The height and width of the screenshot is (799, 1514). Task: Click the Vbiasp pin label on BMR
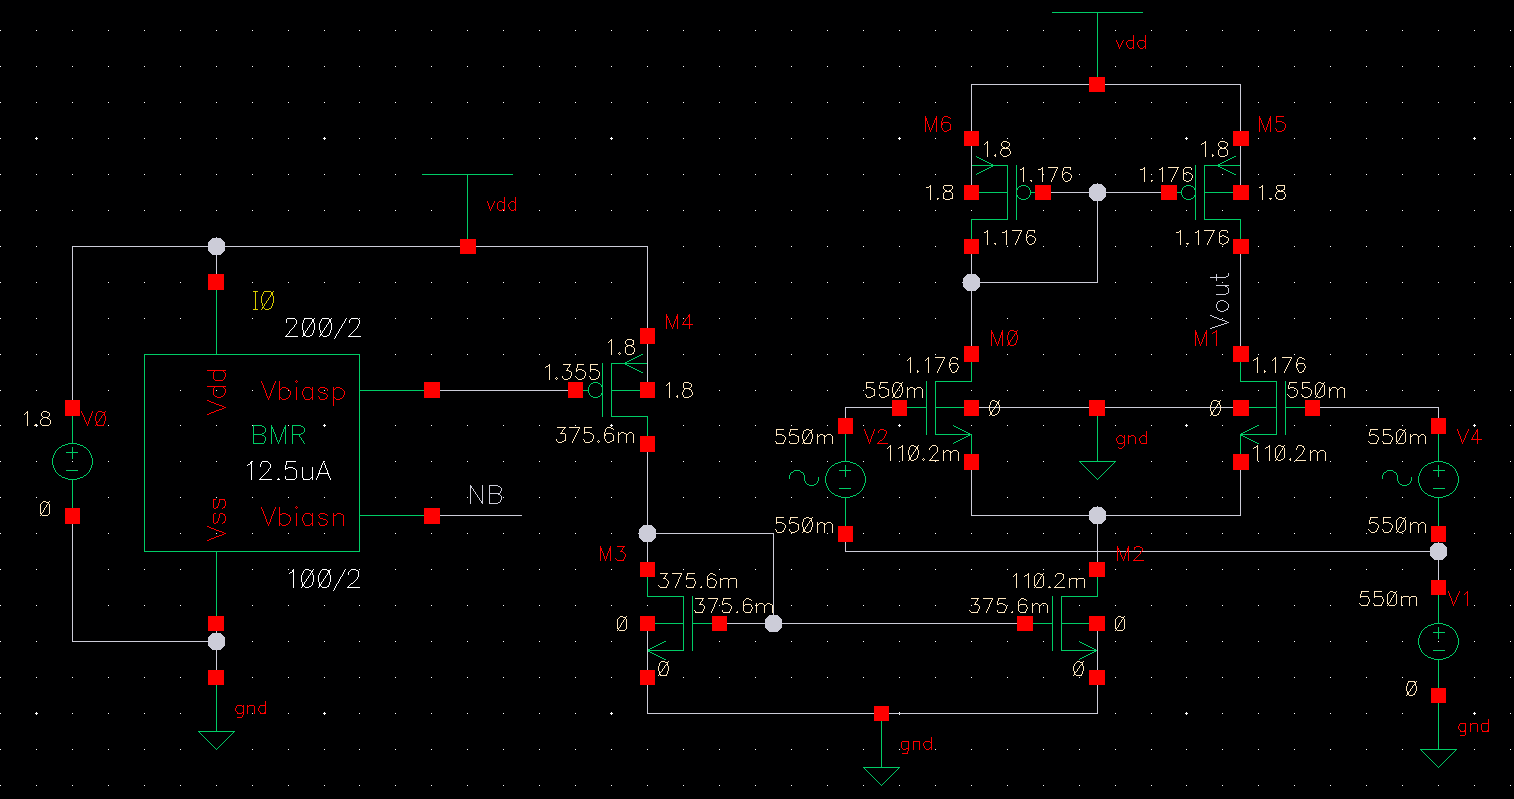pos(303,391)
